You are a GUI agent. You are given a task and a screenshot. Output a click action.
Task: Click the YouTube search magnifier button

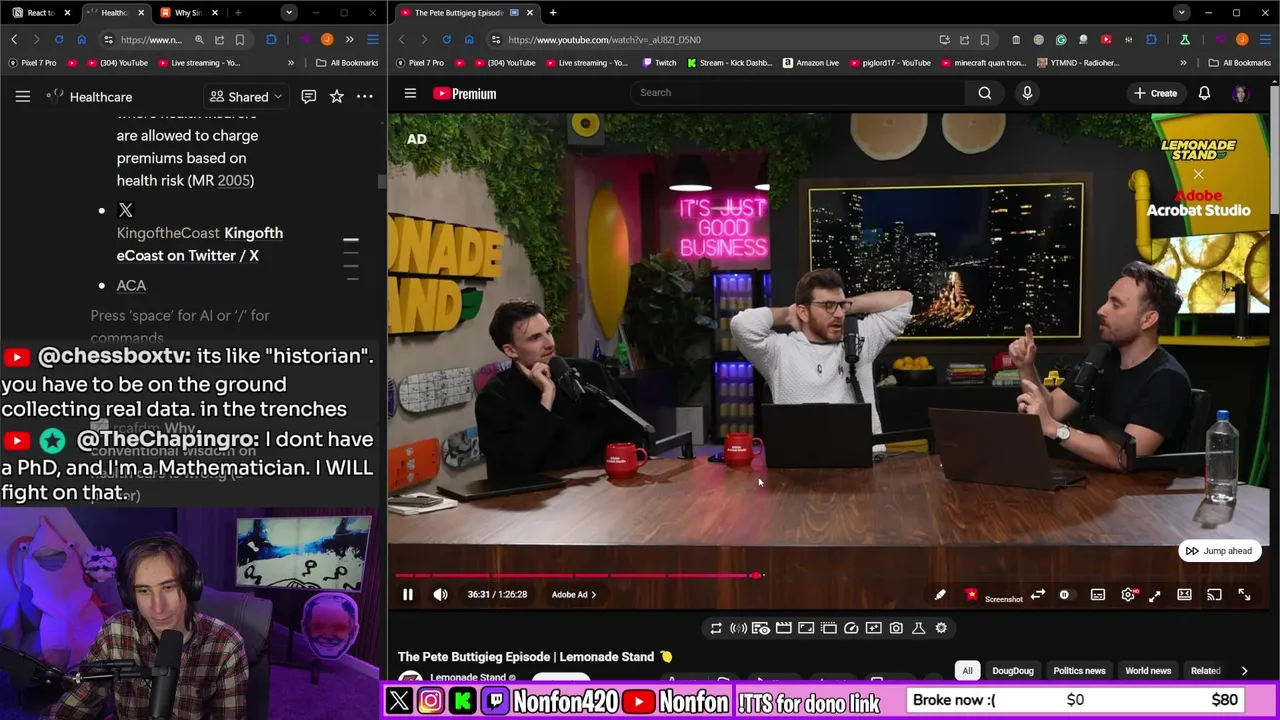pyautogui.click(x=985, y=93)
